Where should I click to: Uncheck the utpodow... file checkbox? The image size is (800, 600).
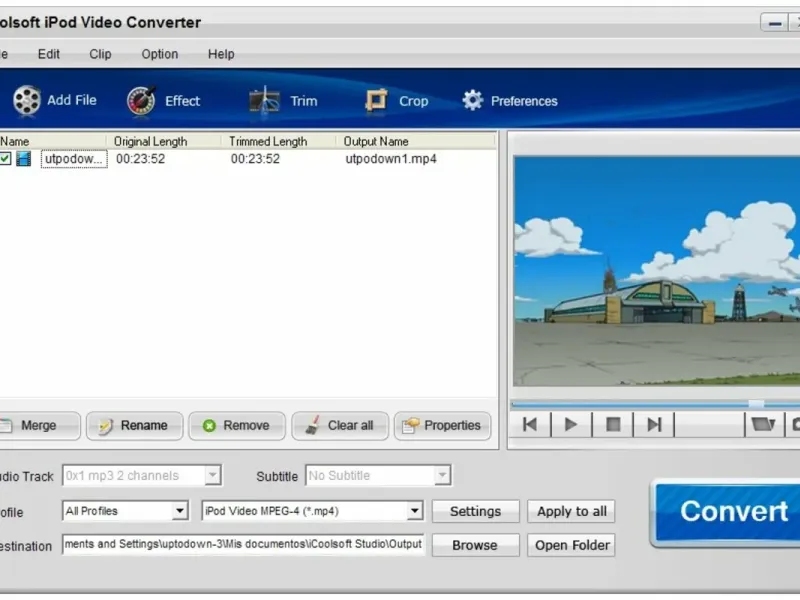click(x=6, y=159)
